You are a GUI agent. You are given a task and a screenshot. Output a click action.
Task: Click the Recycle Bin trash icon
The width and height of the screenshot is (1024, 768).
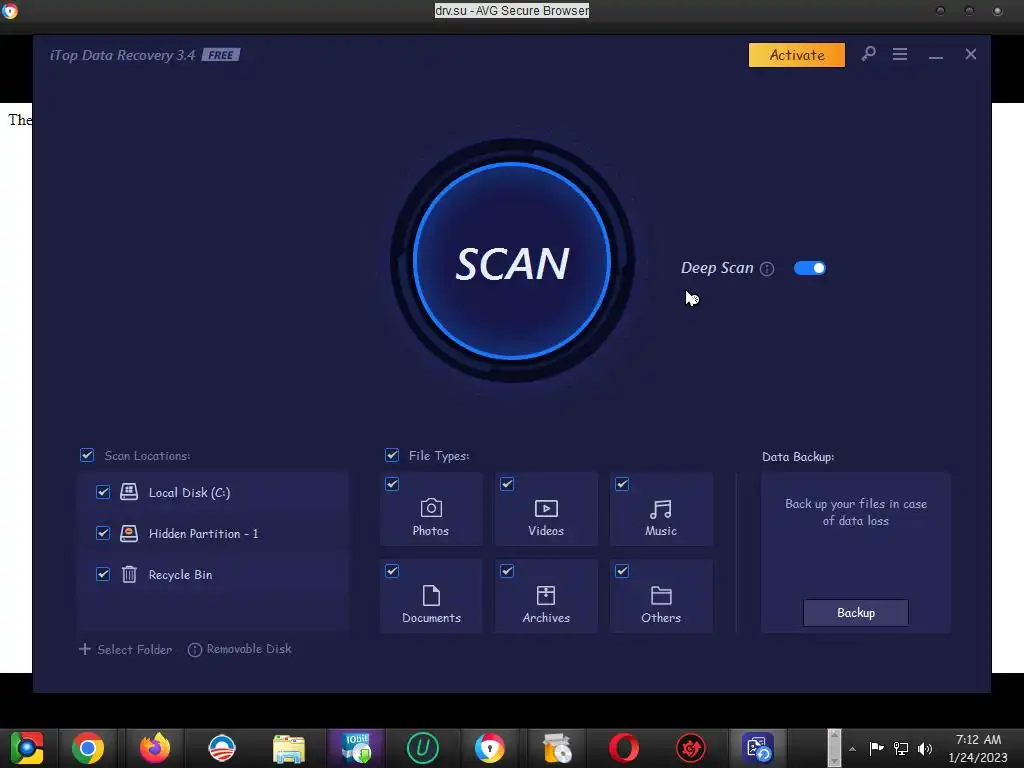(x=129, y=574)
